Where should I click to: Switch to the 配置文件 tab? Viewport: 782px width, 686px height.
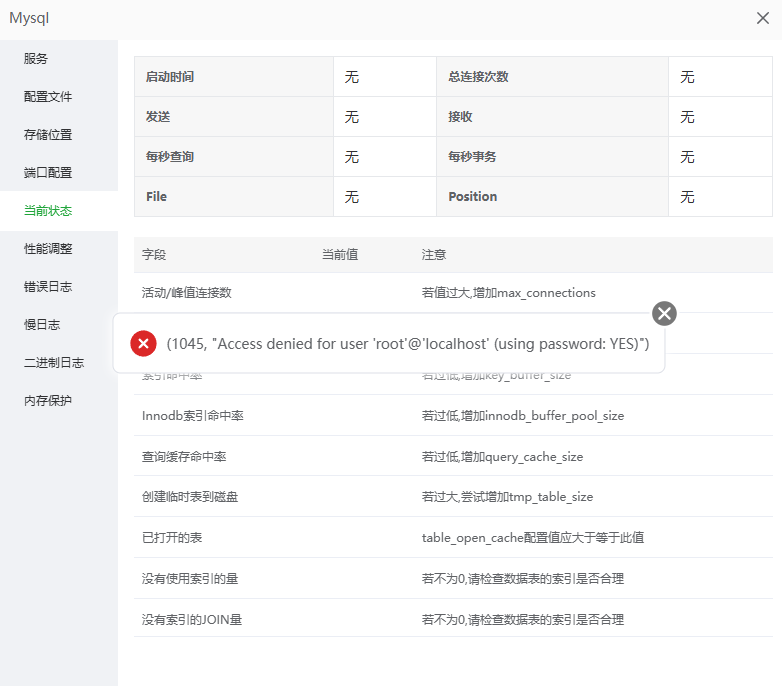pyautogui.click(x=48, y=97)
